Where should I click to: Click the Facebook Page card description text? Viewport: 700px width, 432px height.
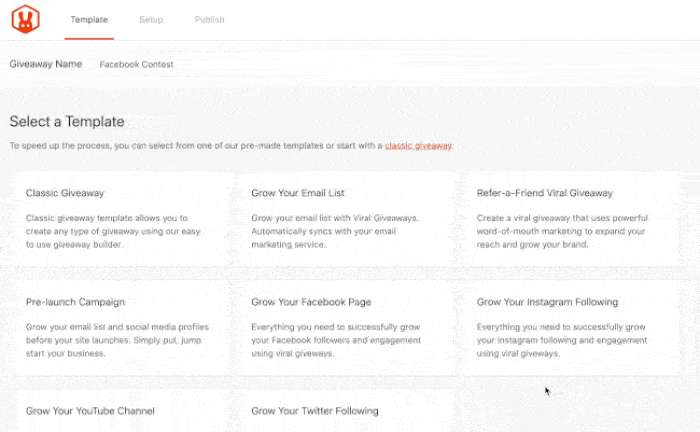pos(343,338)
